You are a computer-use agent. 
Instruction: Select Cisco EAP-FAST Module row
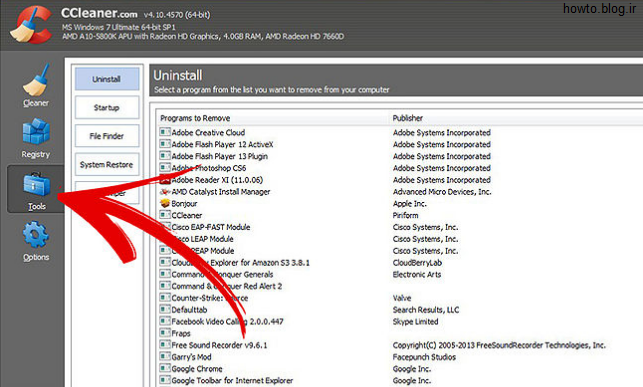coord(211,227)
